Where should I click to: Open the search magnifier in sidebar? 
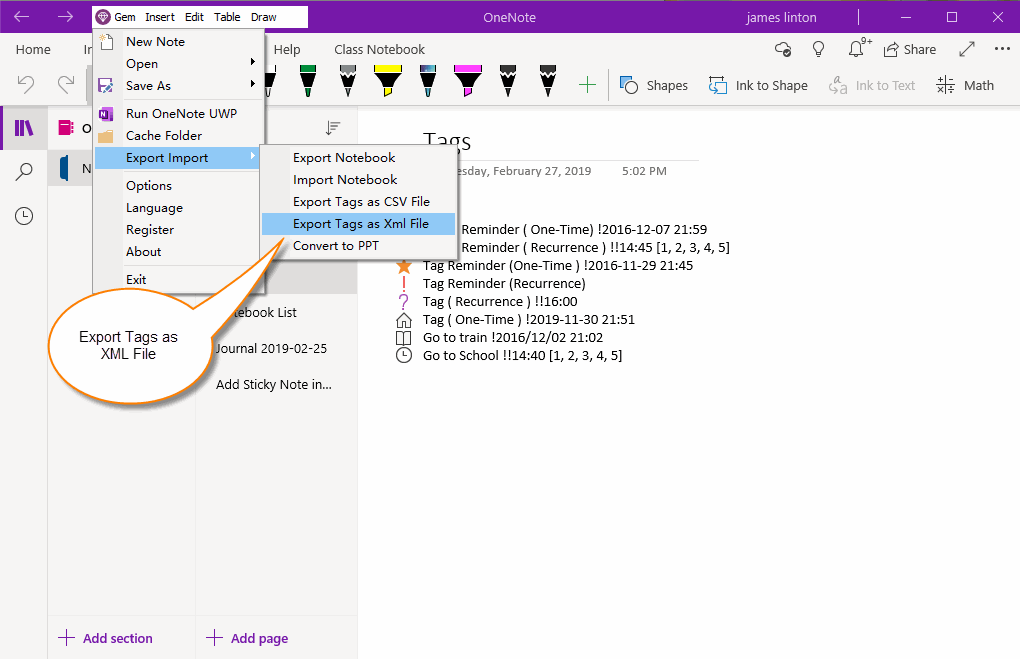pos(24,172)
